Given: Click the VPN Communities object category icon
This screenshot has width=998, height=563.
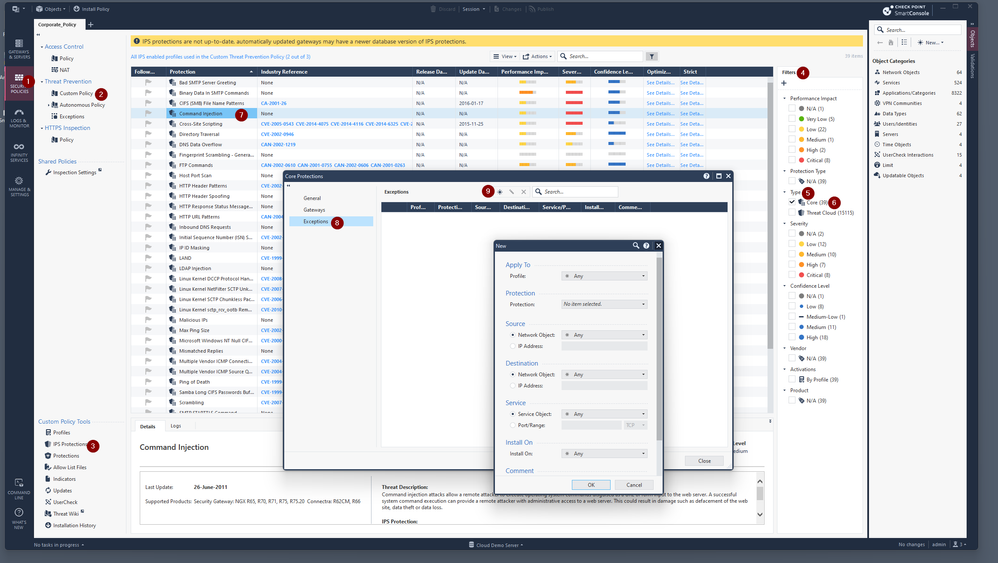Looking at the screenshot, I should point(876,103).
